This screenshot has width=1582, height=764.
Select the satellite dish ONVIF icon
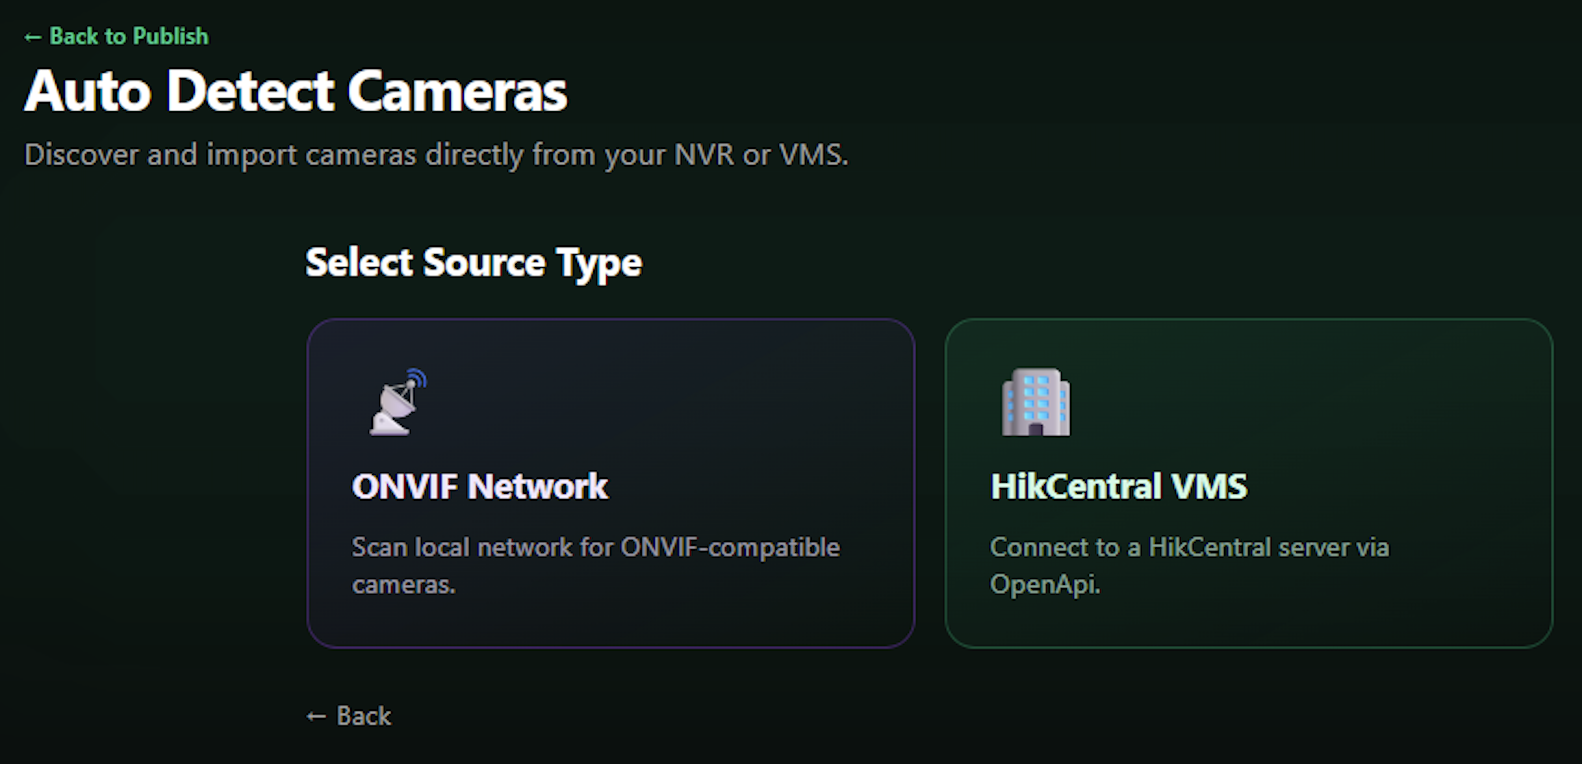(398, 402)
